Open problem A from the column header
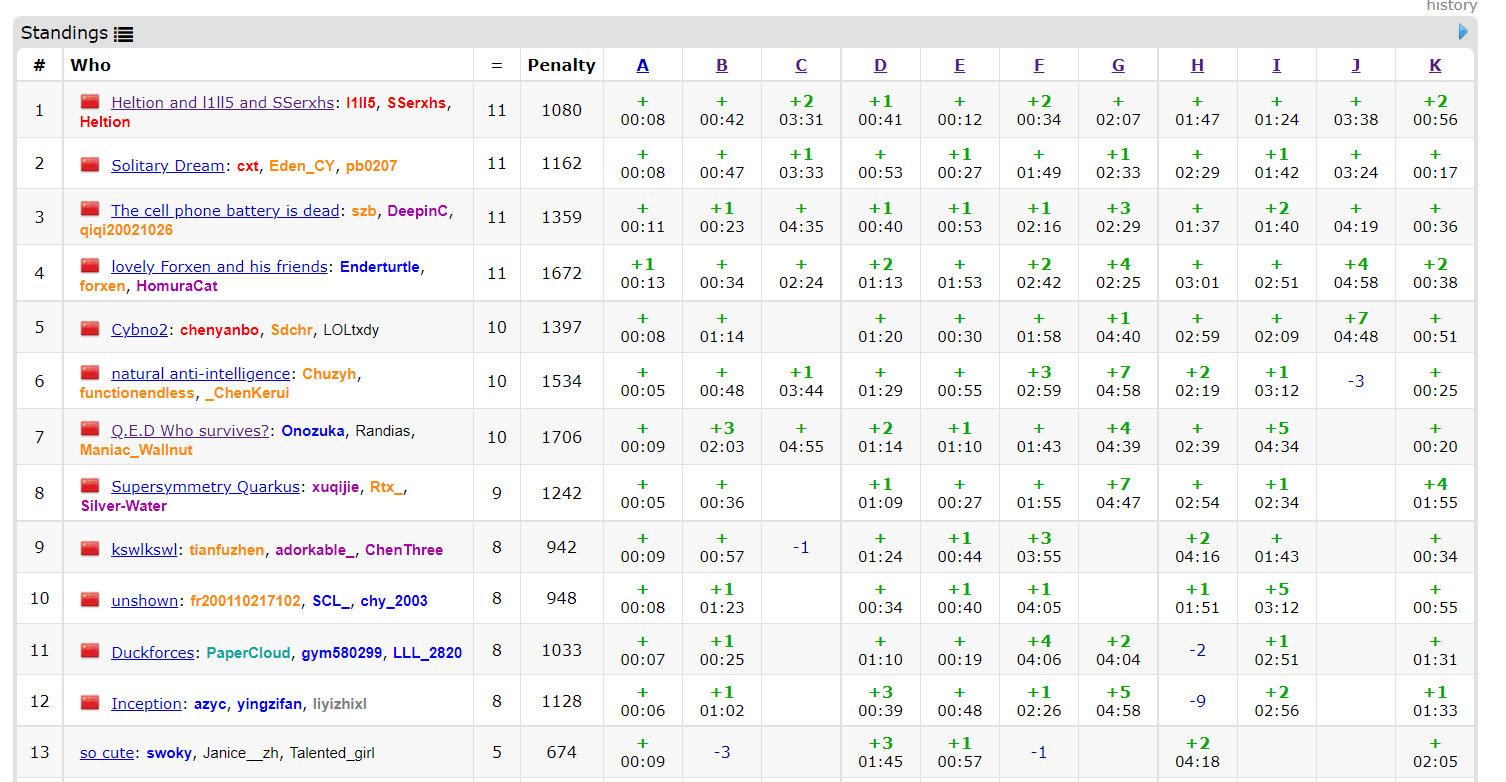 pyautogui.click(x=642, y=66)
